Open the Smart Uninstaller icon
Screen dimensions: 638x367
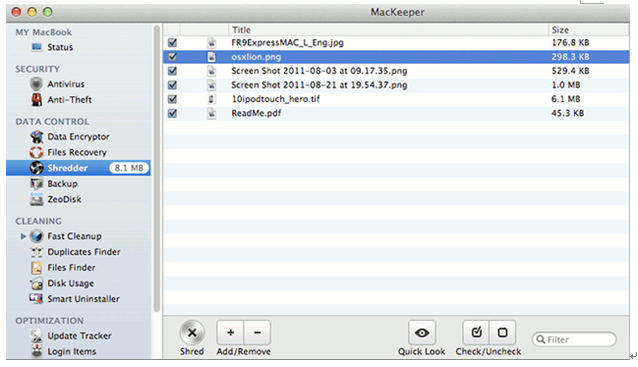(x=36, y=299)
